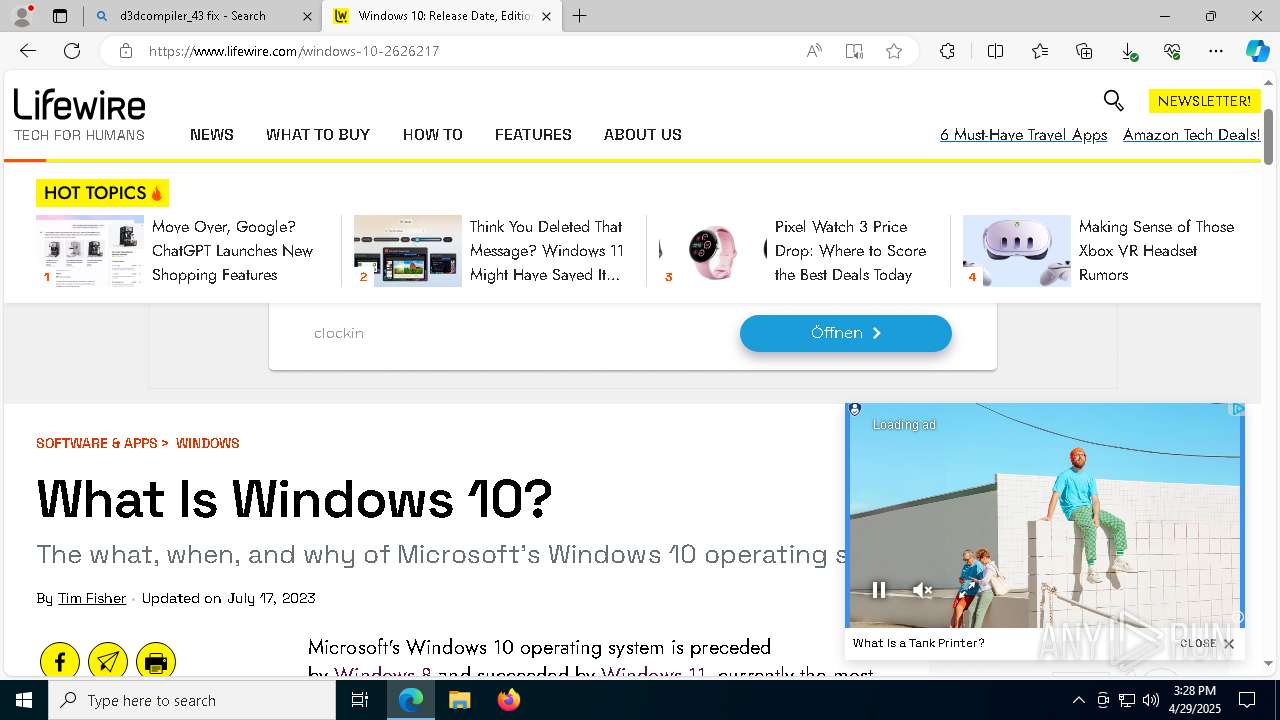1280x720 pixels.
Task: Add this page to favorites star
Action: pos(894,51)
